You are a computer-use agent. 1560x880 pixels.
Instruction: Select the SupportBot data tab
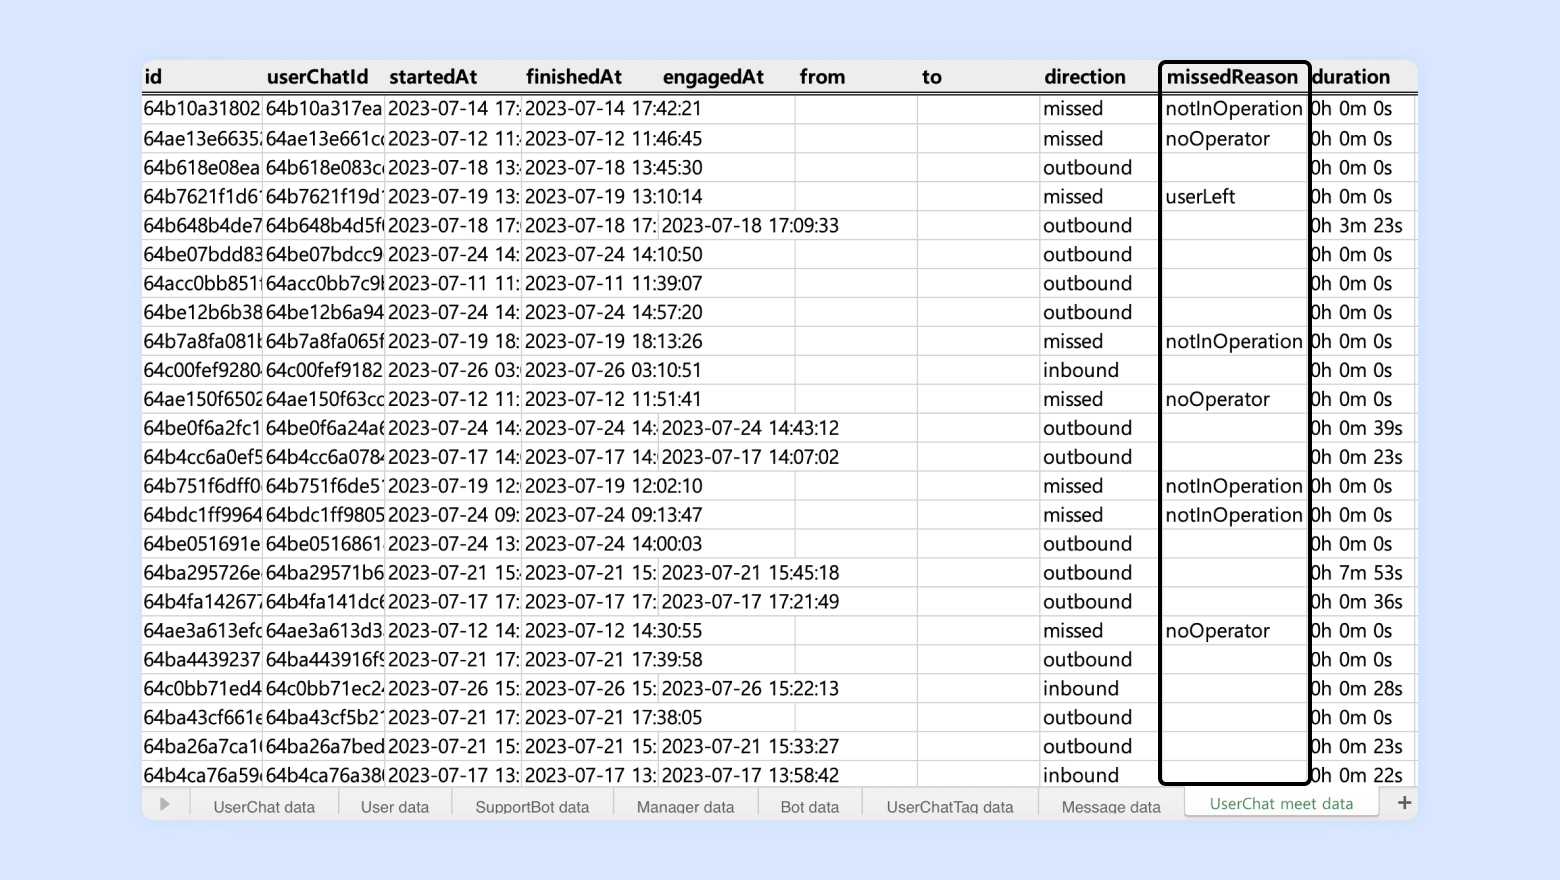532,806
